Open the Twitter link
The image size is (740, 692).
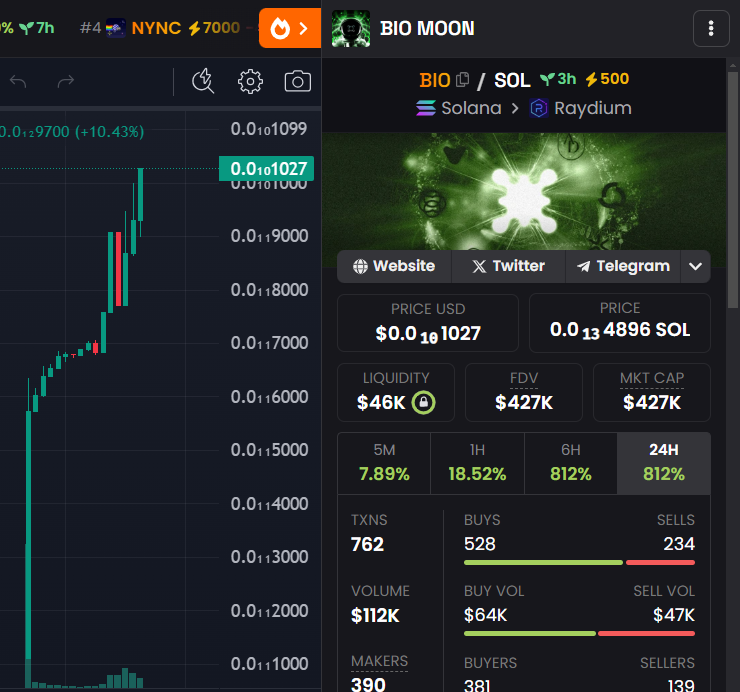pyautogui.click(x=508, y=266)
